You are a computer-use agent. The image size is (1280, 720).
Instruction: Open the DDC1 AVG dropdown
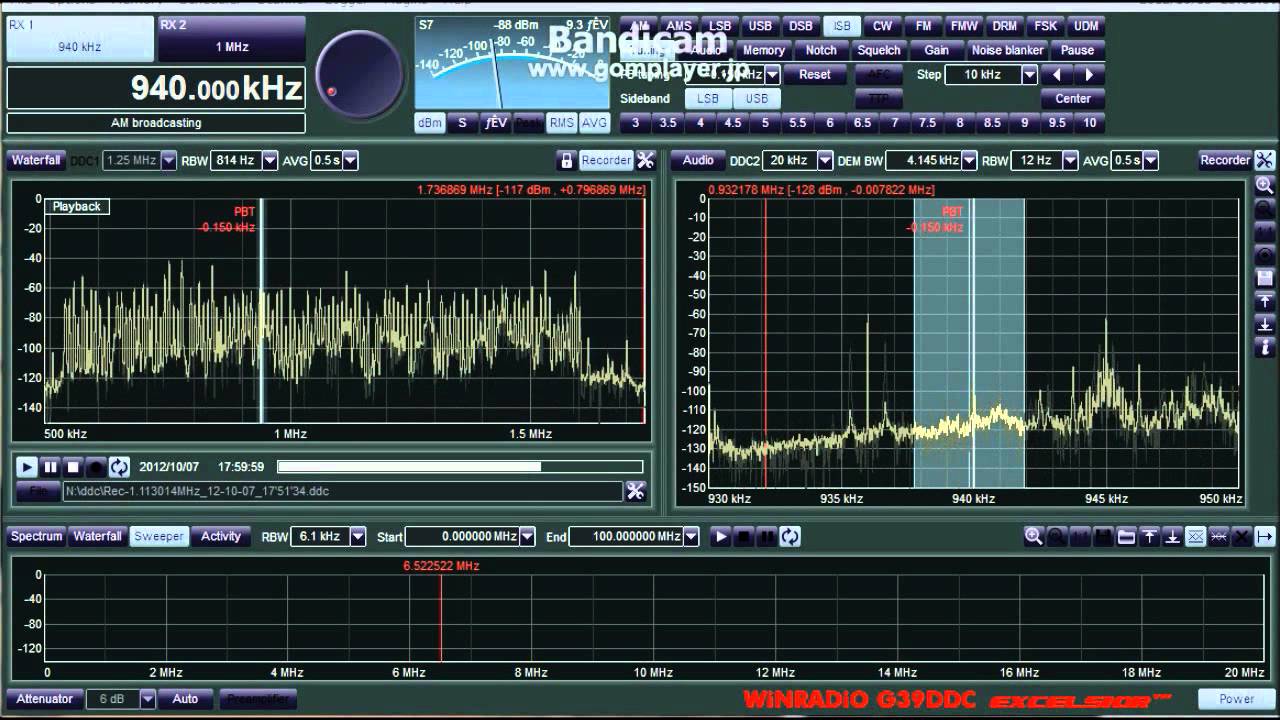point(350,160)
